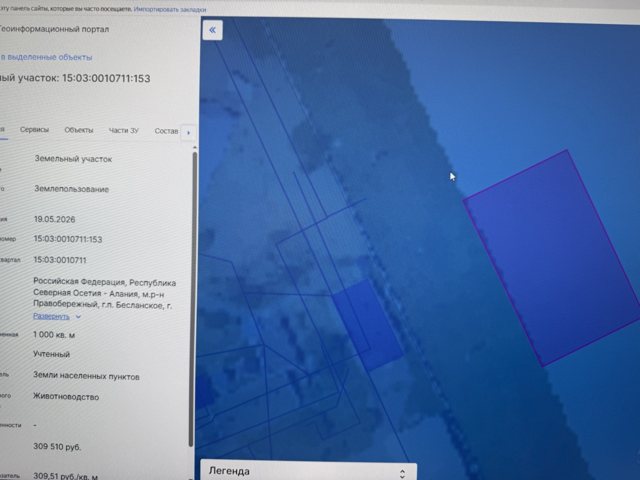The image size is (640, 480).
Task: Expand the Легенда dropdown panel
Action: pyautogui.click(x=309, y=471)
